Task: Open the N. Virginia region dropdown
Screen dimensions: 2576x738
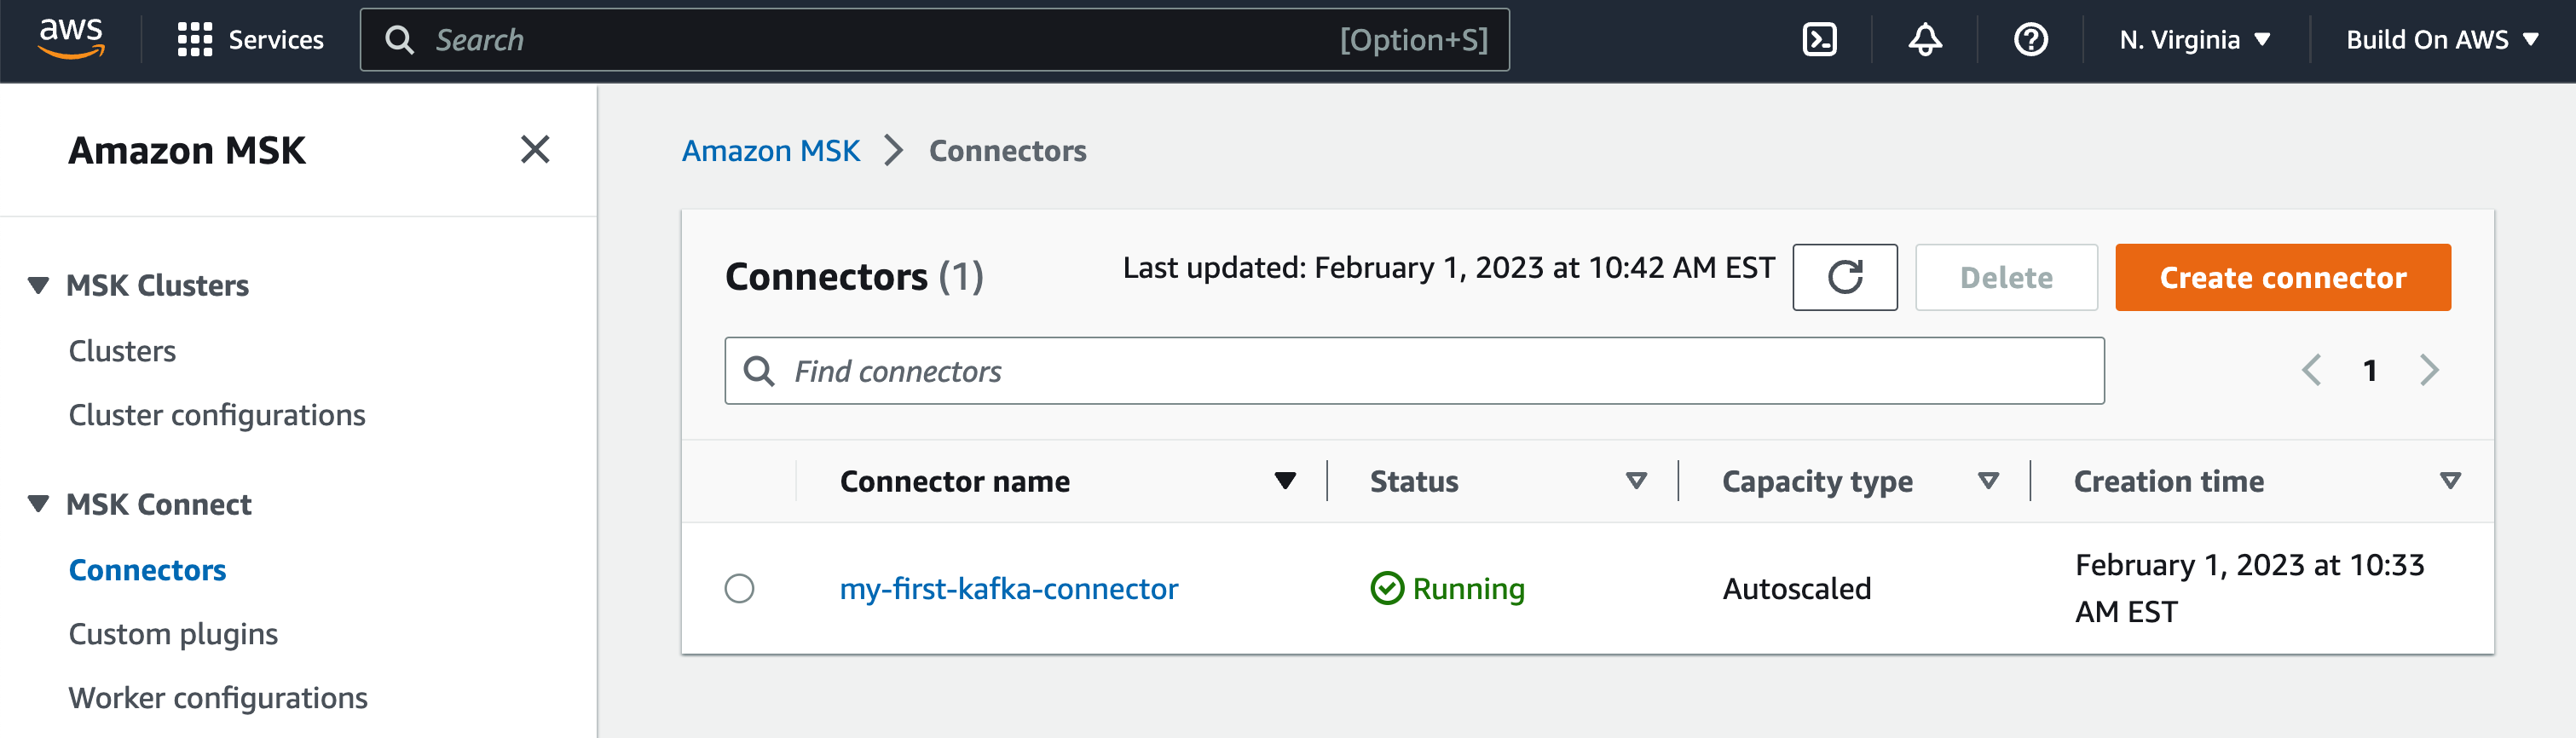Action: tap(2194, 40)
